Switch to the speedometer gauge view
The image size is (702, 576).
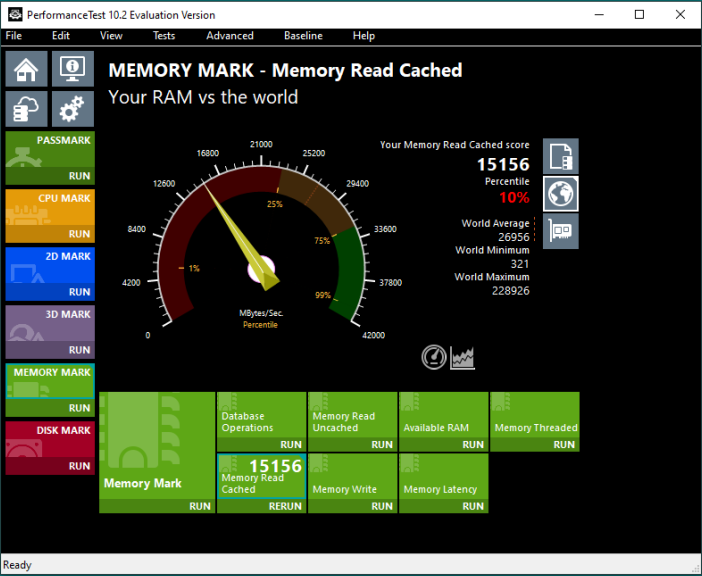[434, 357]
